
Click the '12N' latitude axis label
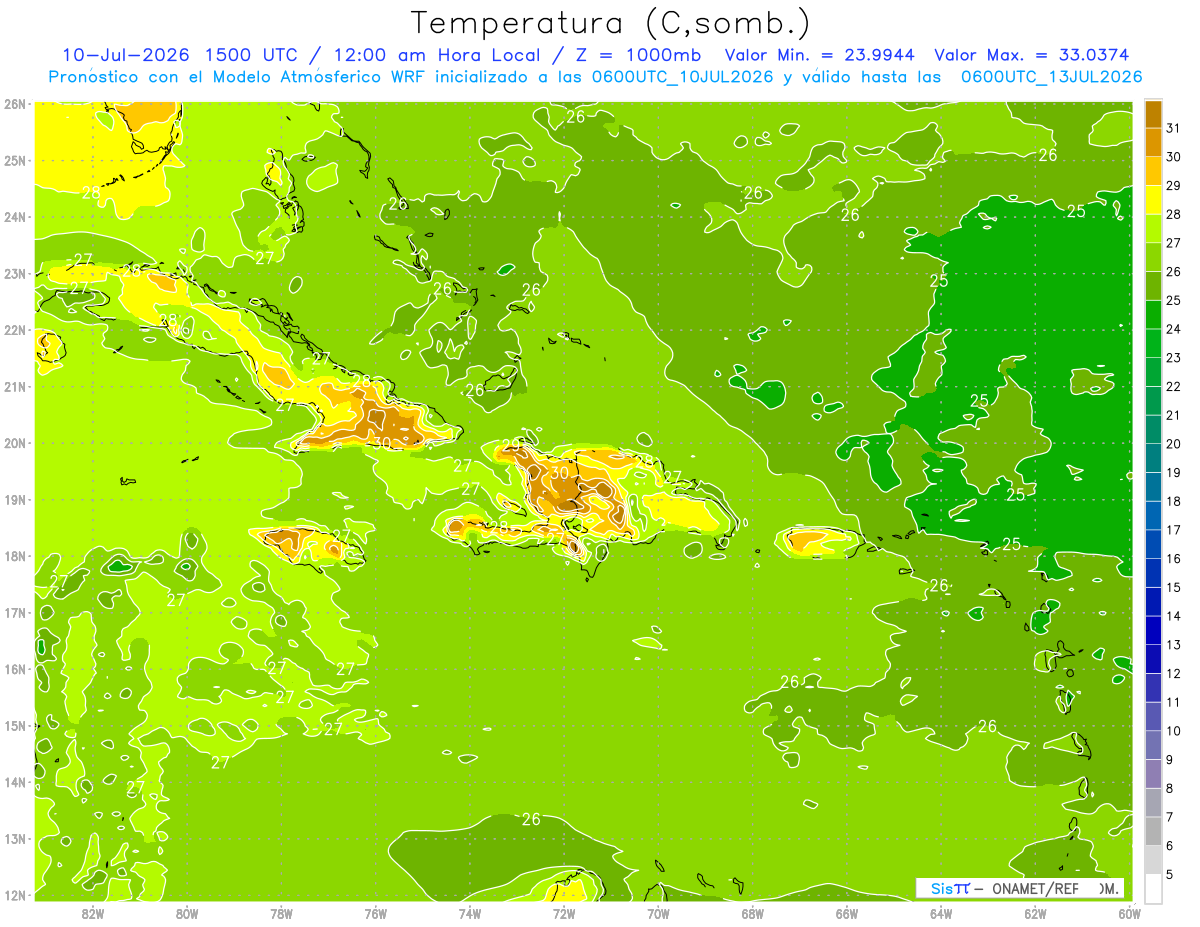tap(15, 895)
